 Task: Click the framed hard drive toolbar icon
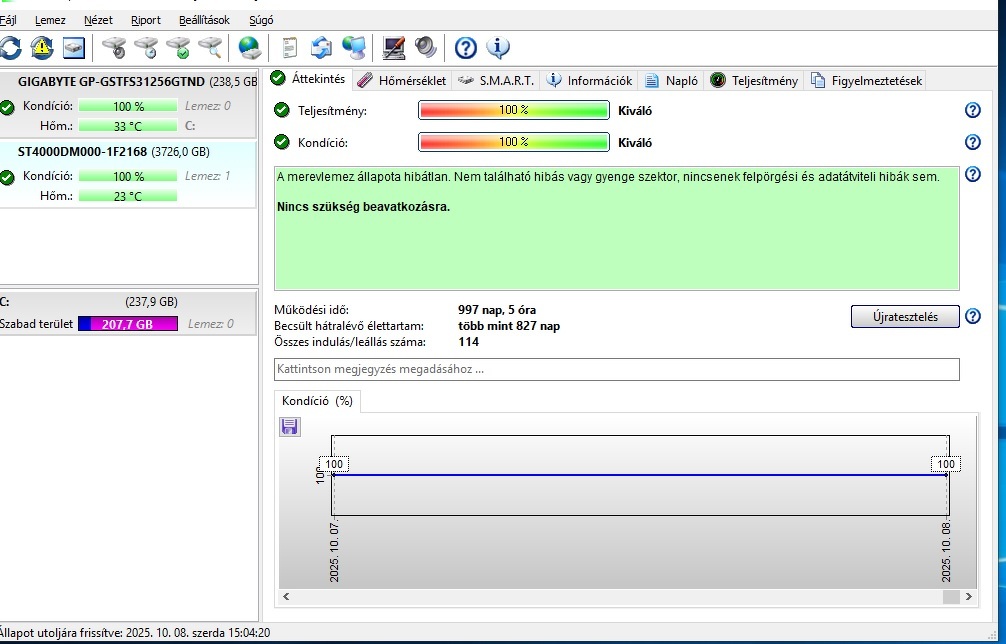[x=74, y=47]
